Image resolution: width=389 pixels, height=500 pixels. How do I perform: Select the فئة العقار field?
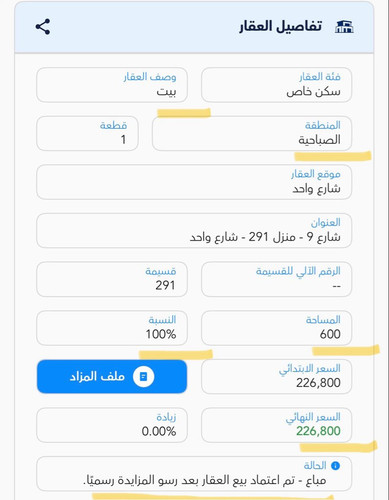tap(276, 85)
